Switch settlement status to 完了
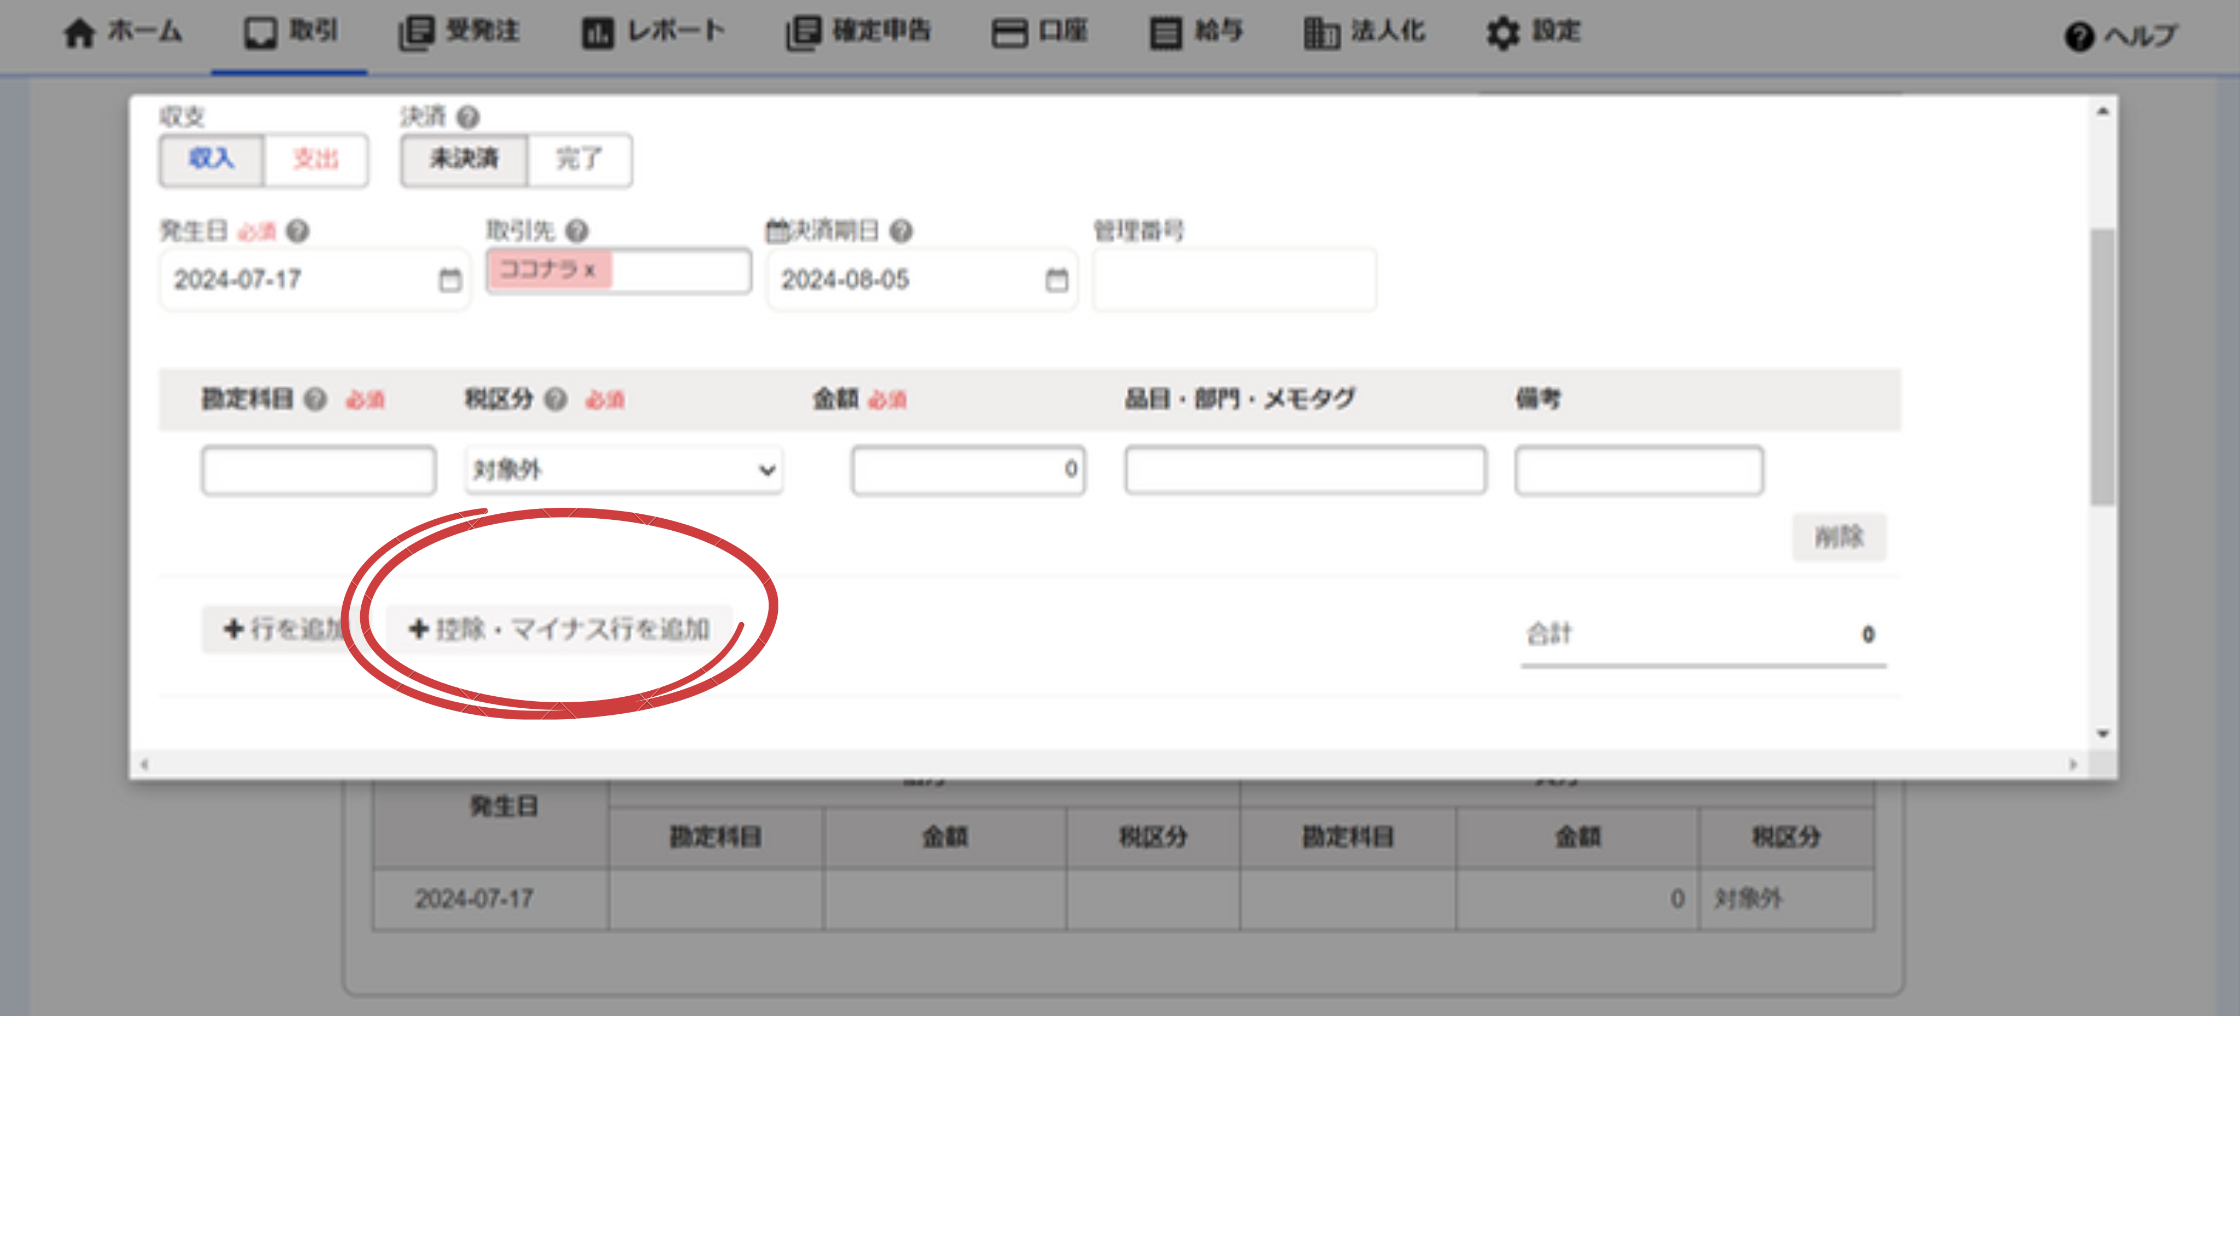Screen dimensions: 2240x1260 tap(579, 159)
